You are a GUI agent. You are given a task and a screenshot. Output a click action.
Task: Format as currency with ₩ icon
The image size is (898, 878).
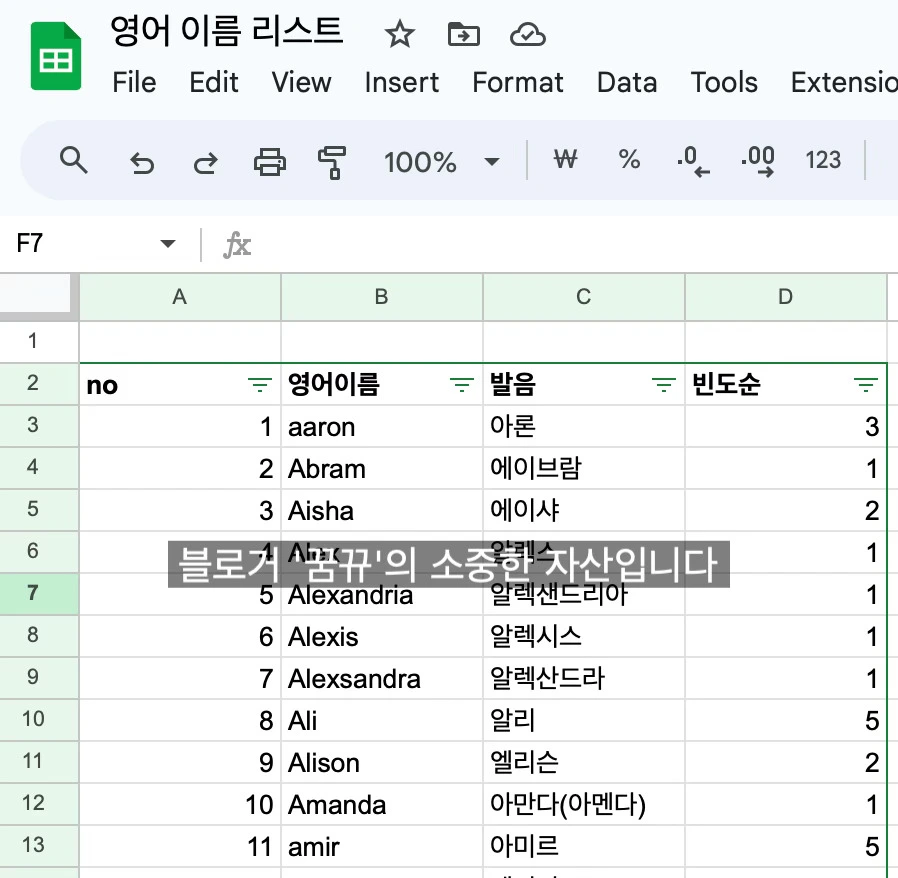pos(565,159)
